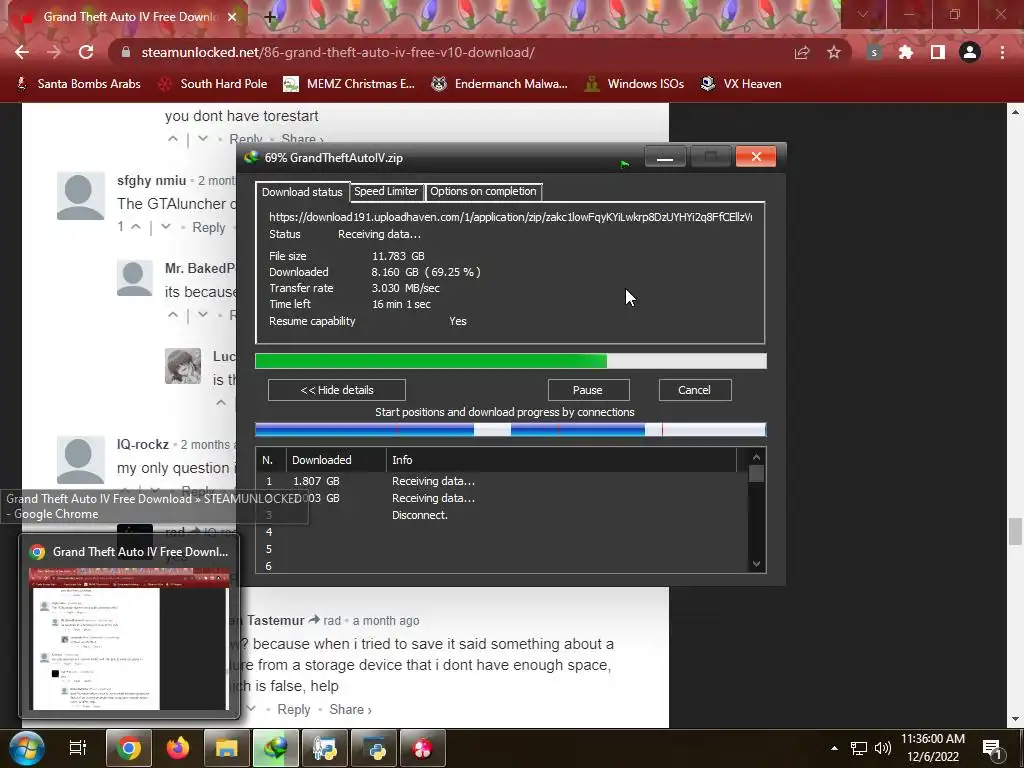Open the network tray icon
Image resolution: width=1024 pixels, height=768 pixels.
(859, 748)
